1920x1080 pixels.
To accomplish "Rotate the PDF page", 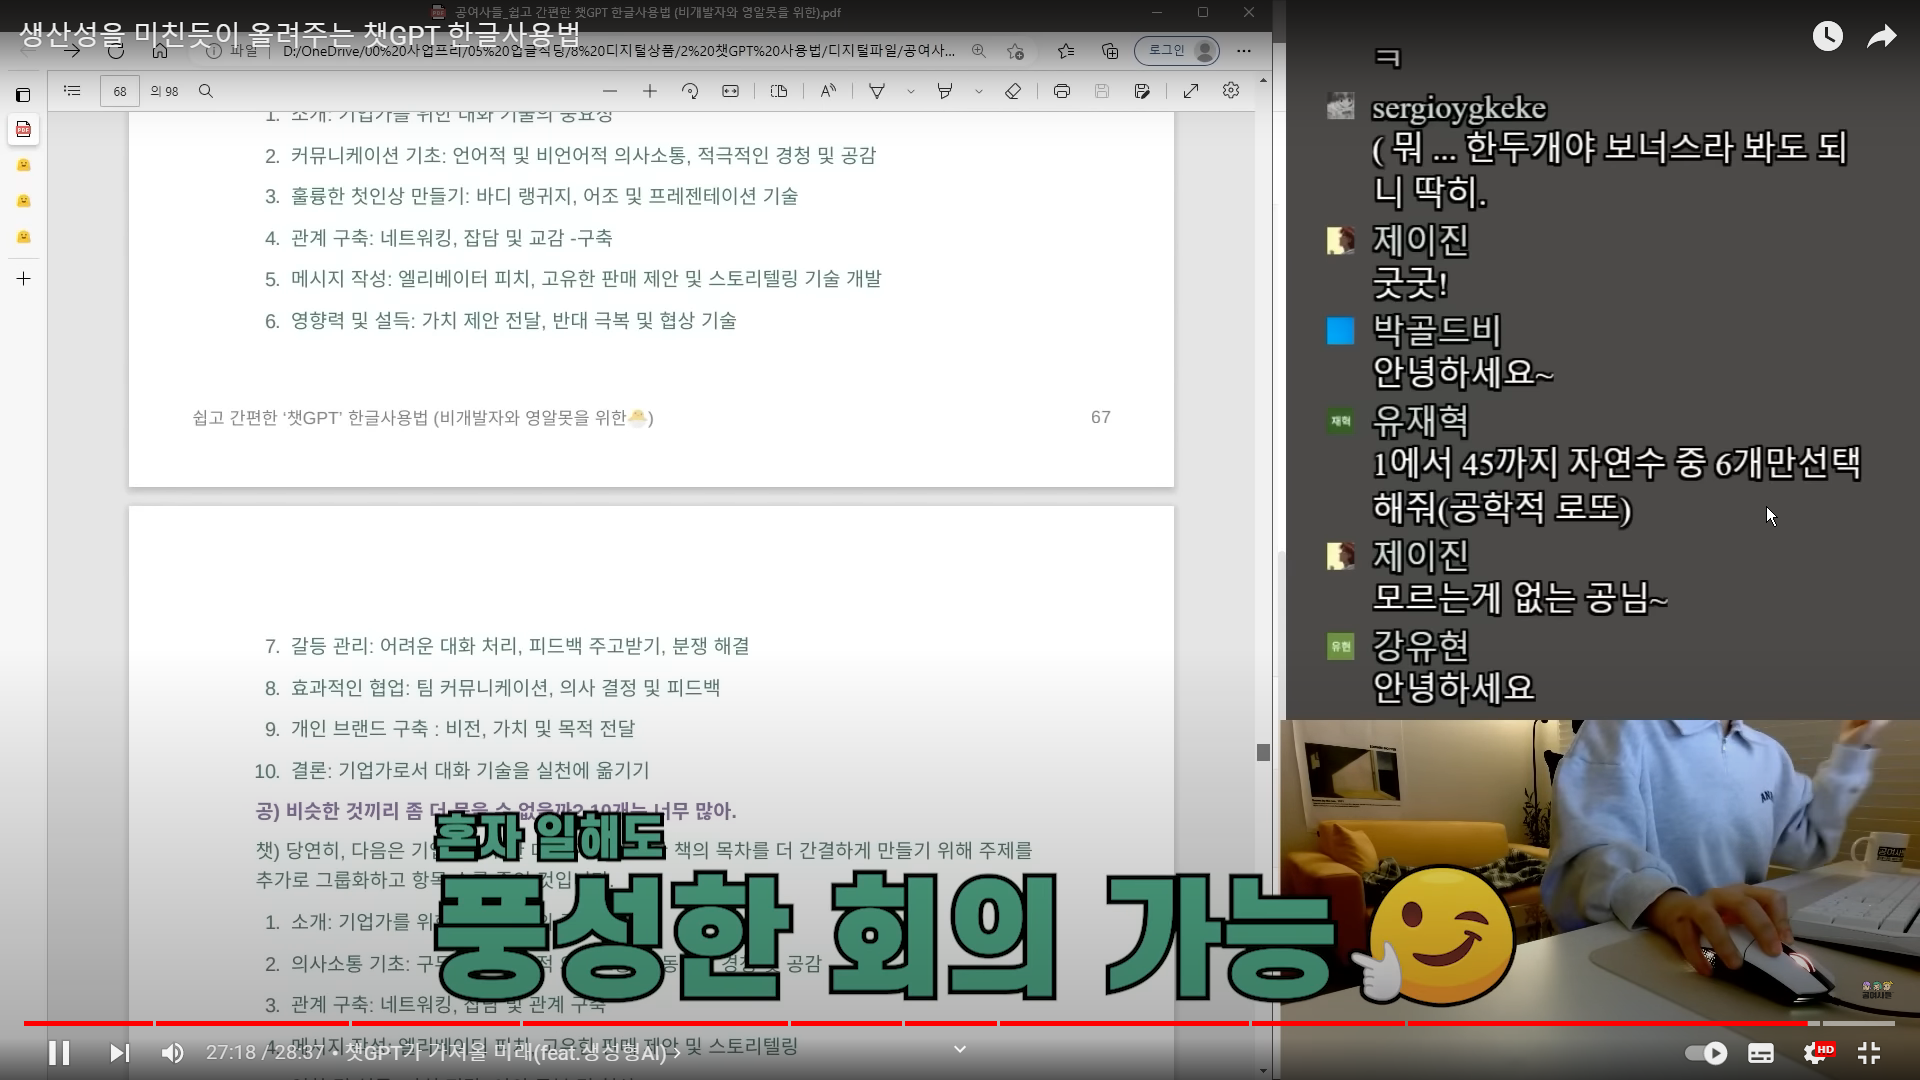I will click(x=690, y=91).
